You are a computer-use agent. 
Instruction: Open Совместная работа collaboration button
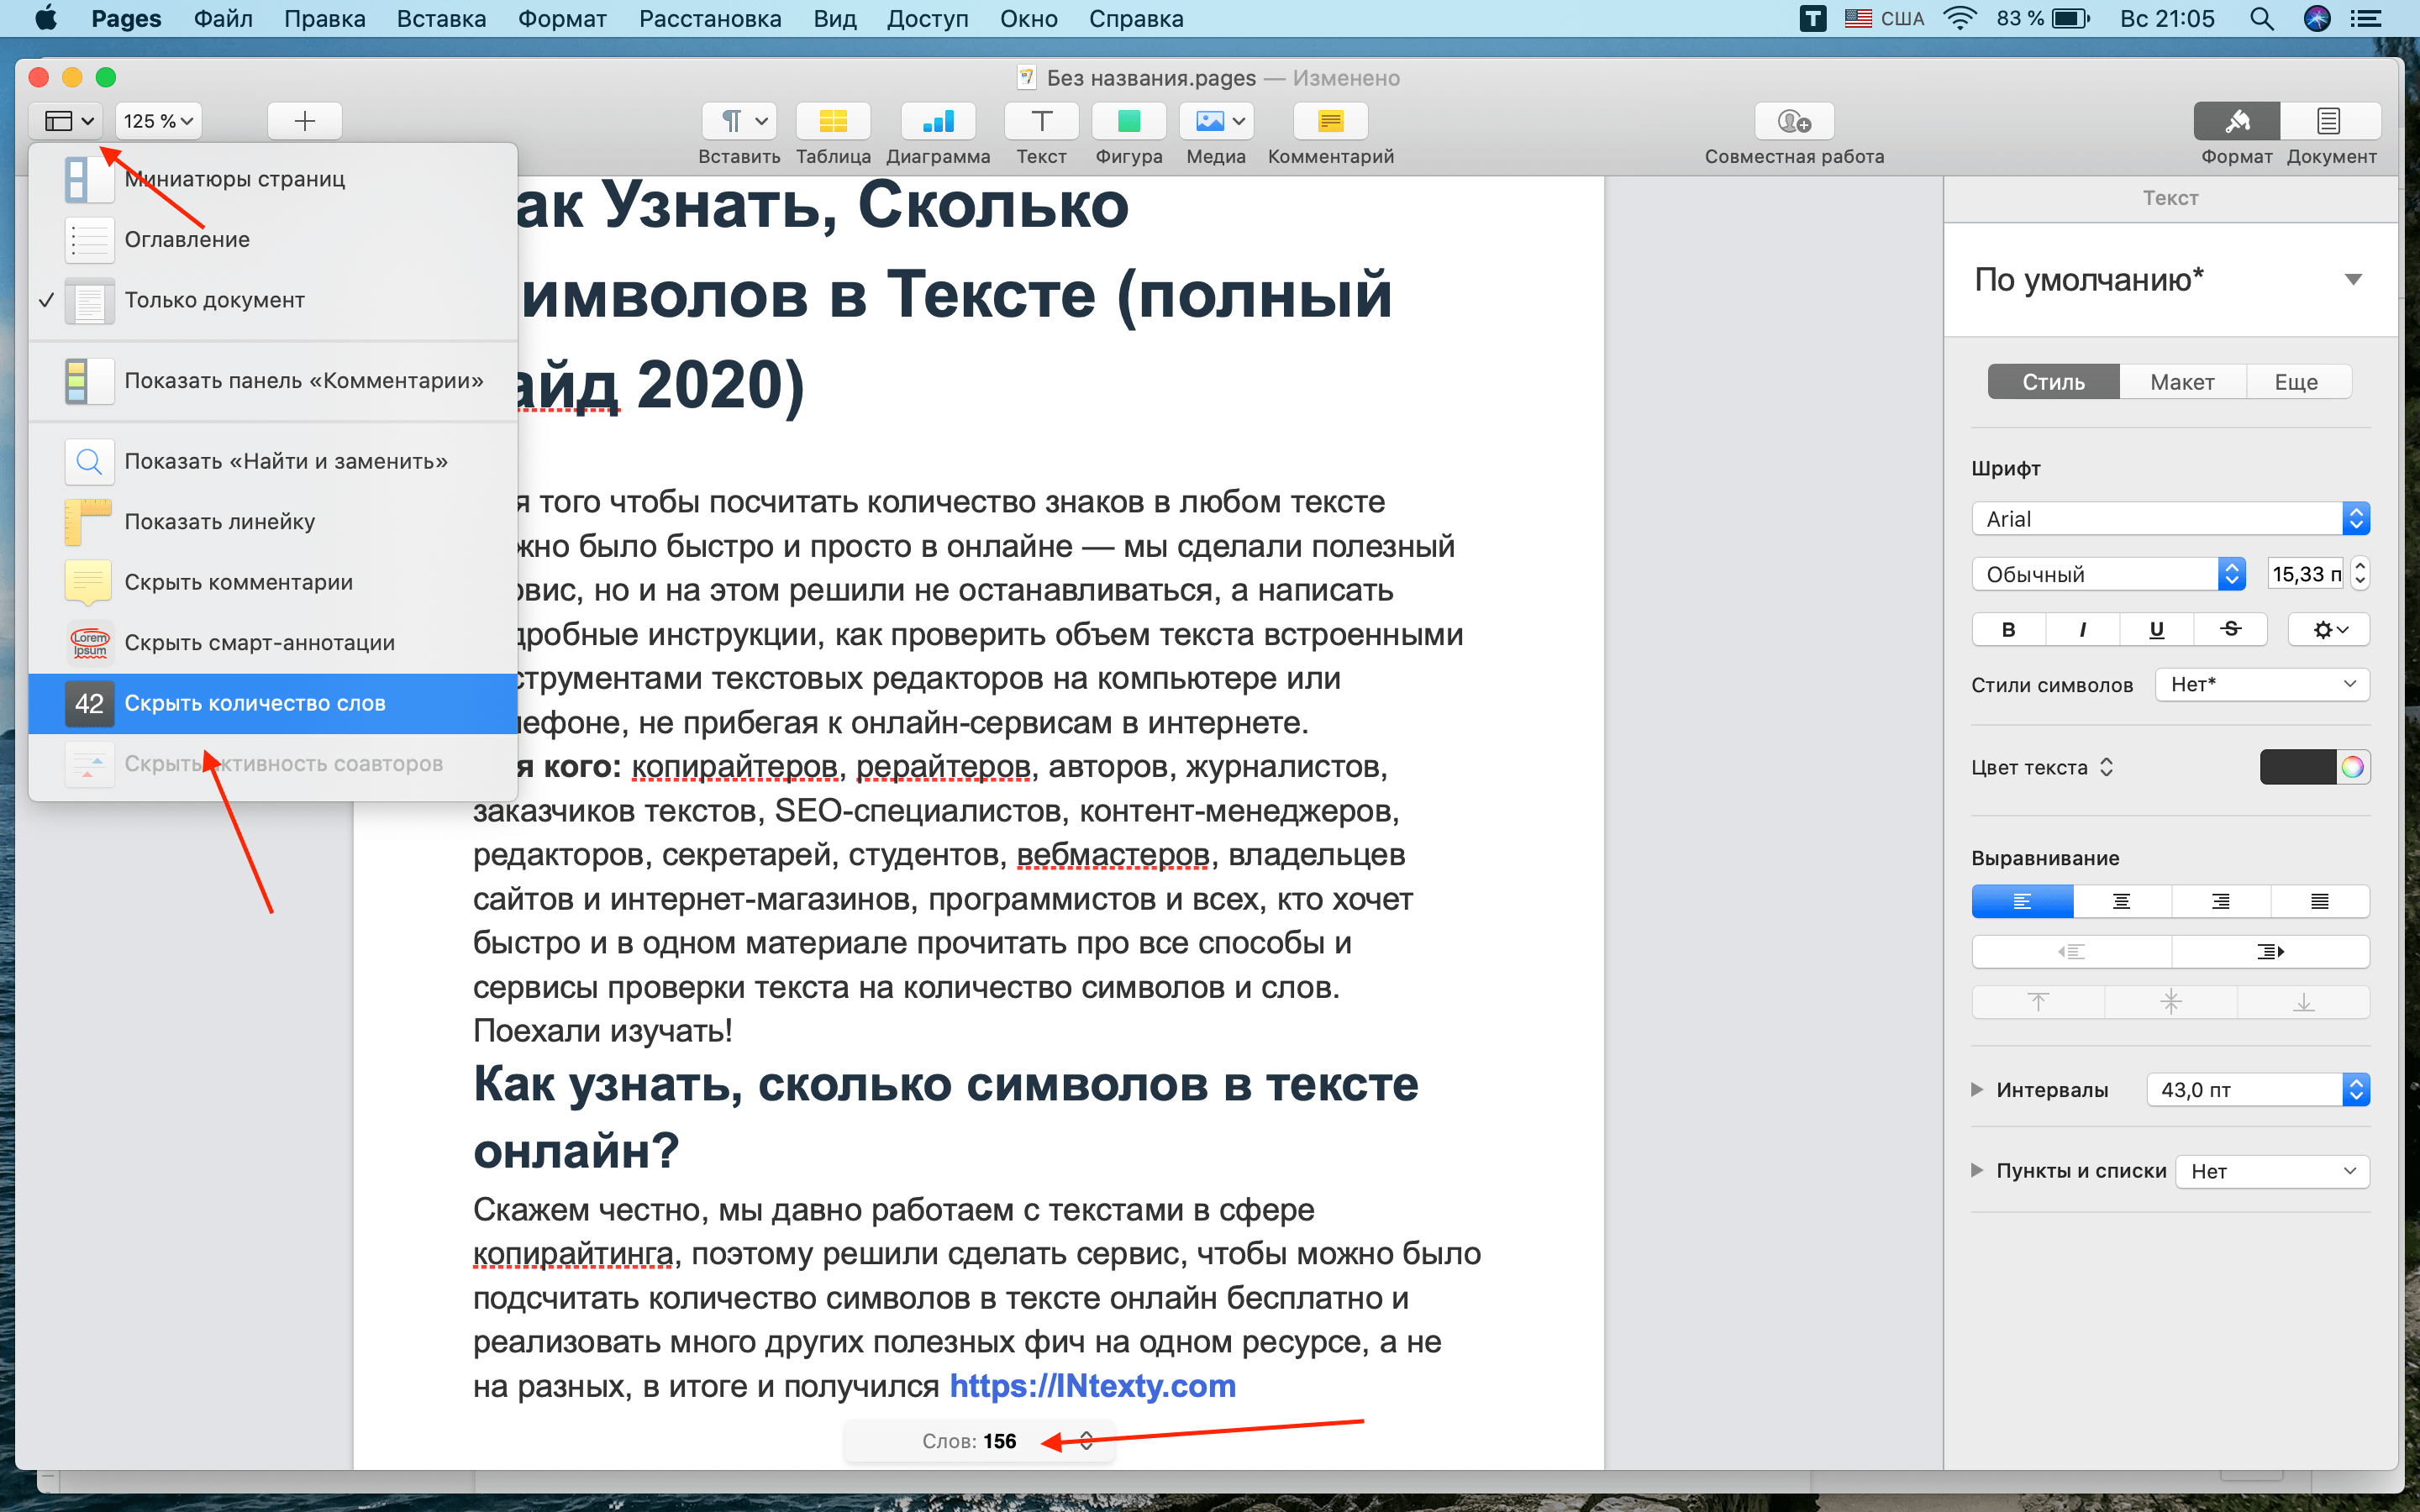click(1794, 121)
